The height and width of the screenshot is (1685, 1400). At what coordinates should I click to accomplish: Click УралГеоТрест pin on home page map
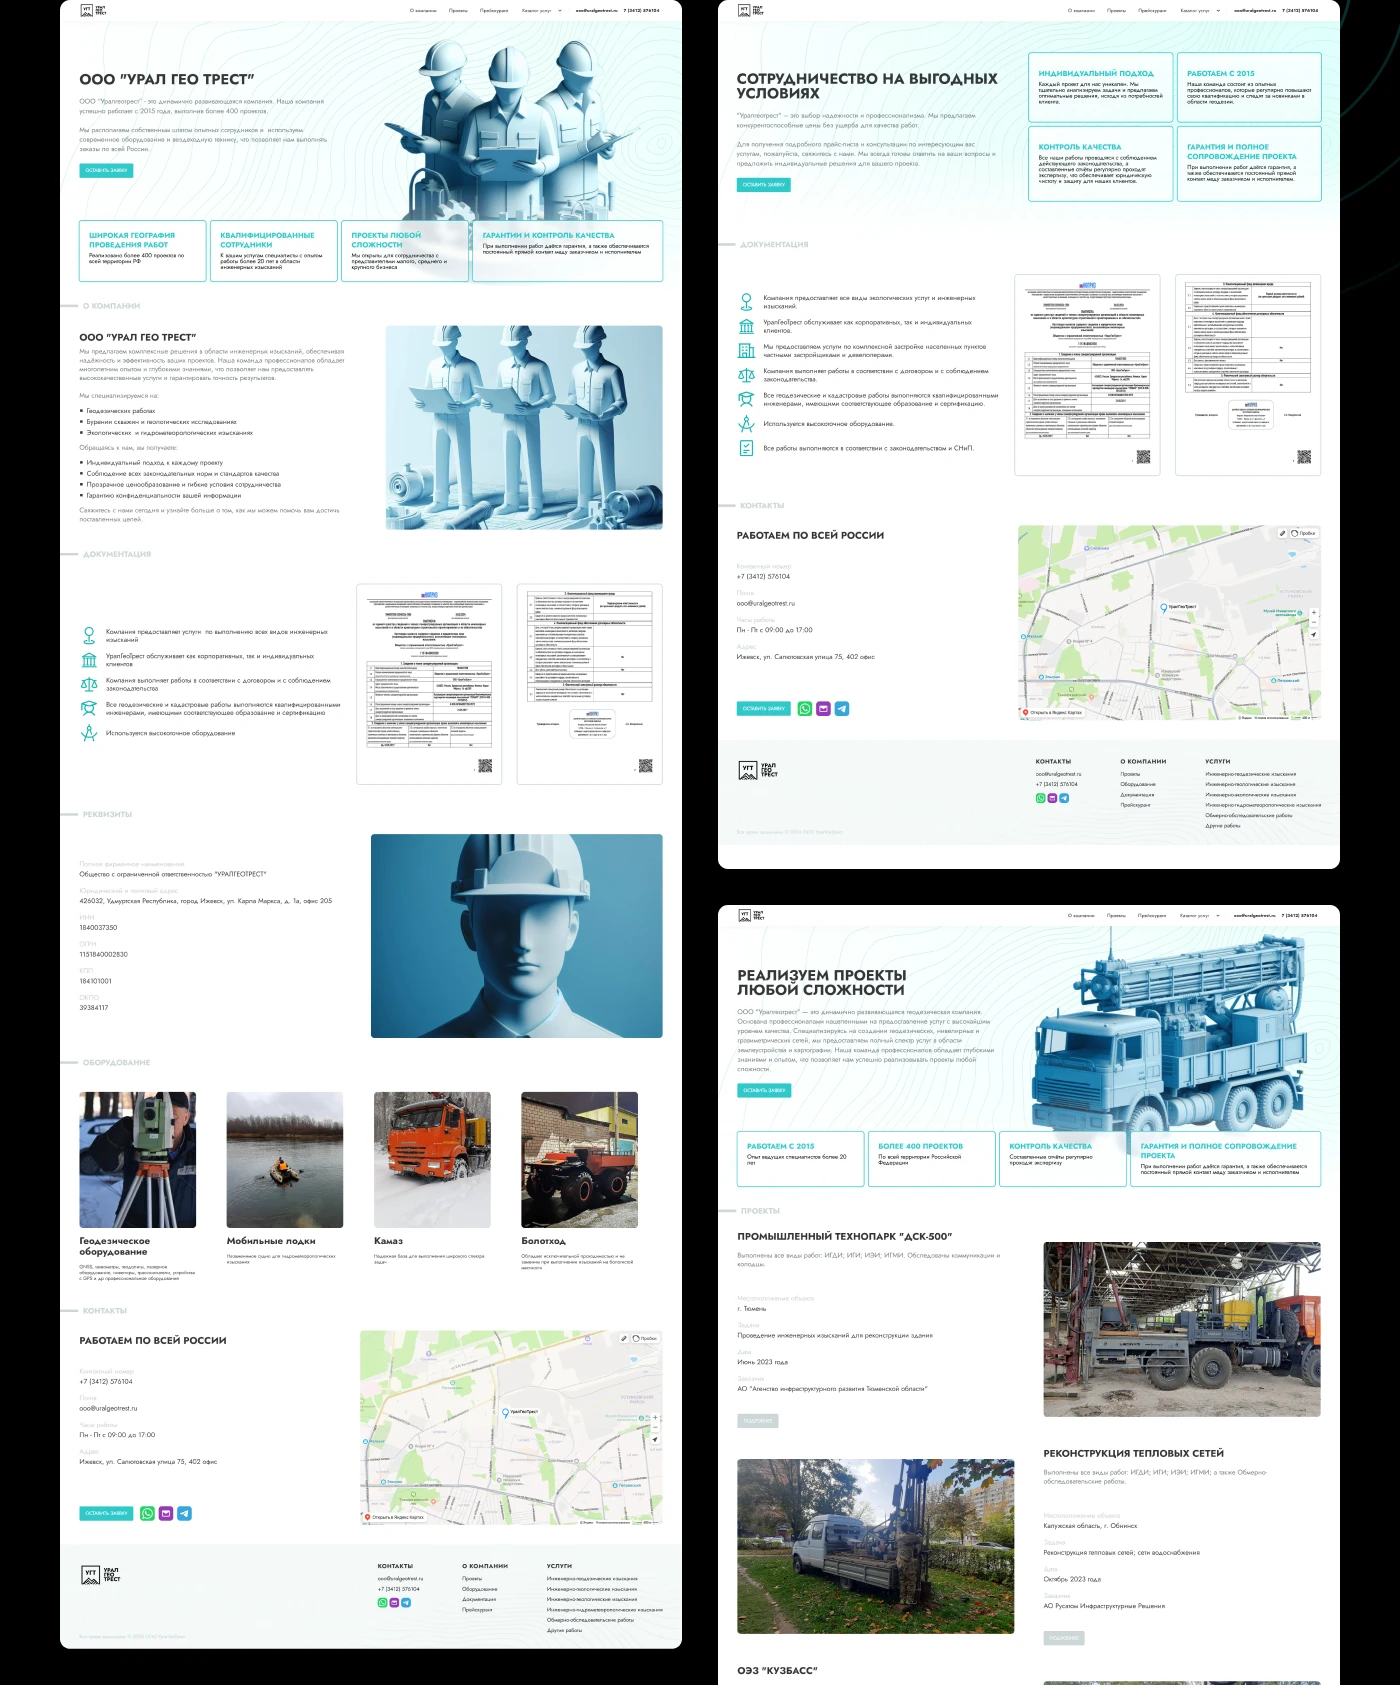click(x=506, y=1413)
